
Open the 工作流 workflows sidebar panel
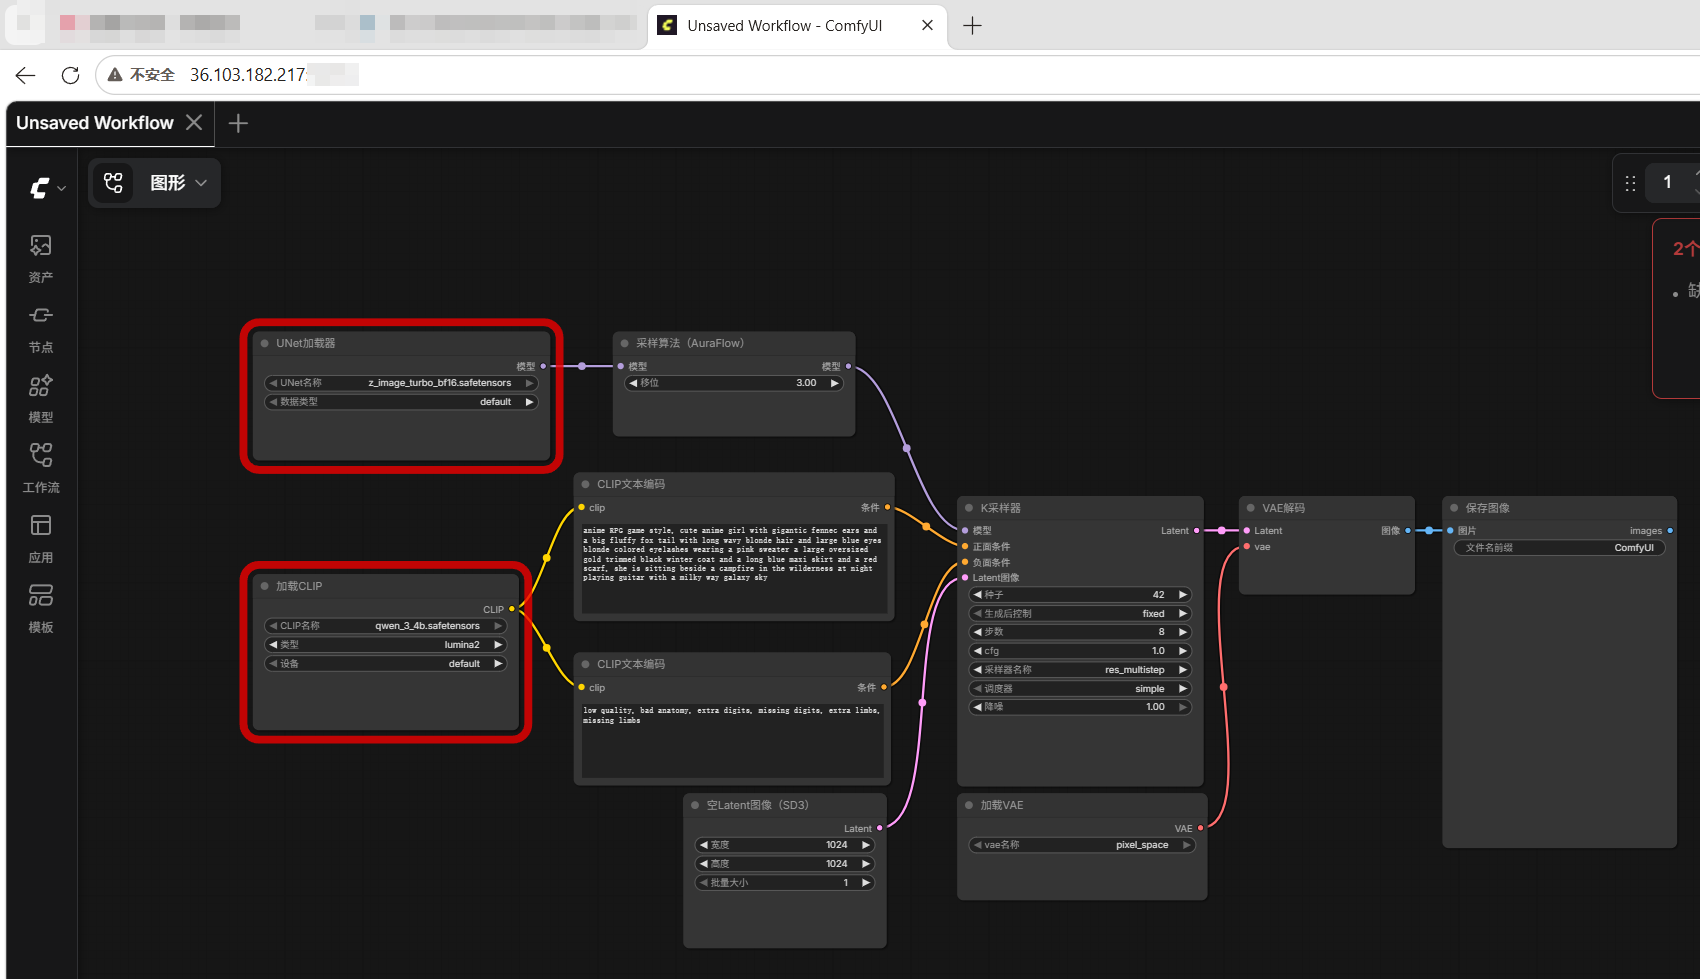41,468
